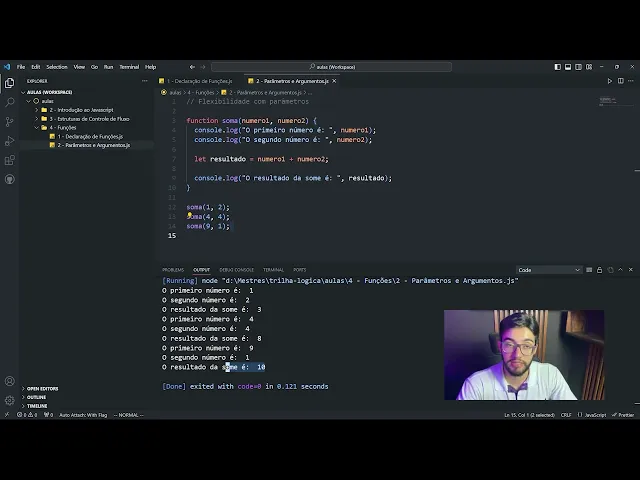Expand the 2 - Introdução ao Javascript folder
The width and height of the screenshot is (640, 480).
tap(81, 110)
